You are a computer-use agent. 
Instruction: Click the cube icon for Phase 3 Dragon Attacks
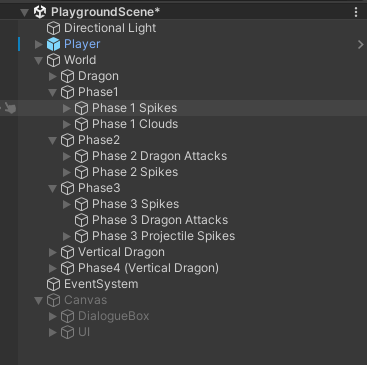(x=81, y=220)
